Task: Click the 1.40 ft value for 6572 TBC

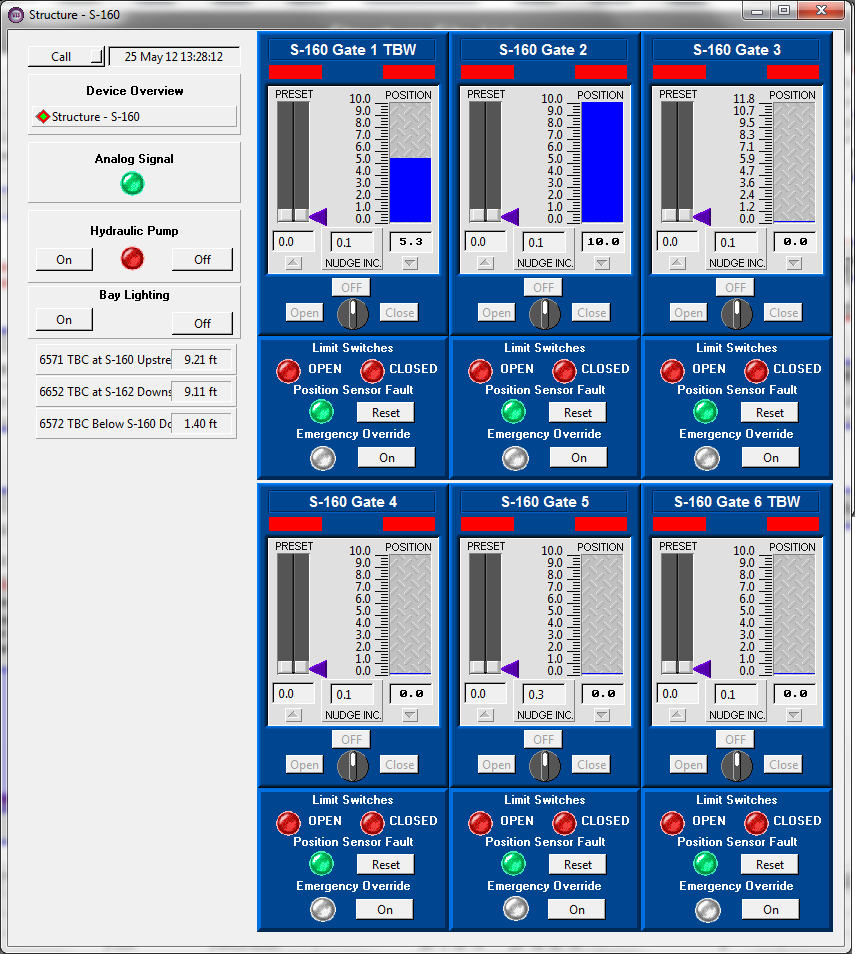Action: tap(201, 423)
